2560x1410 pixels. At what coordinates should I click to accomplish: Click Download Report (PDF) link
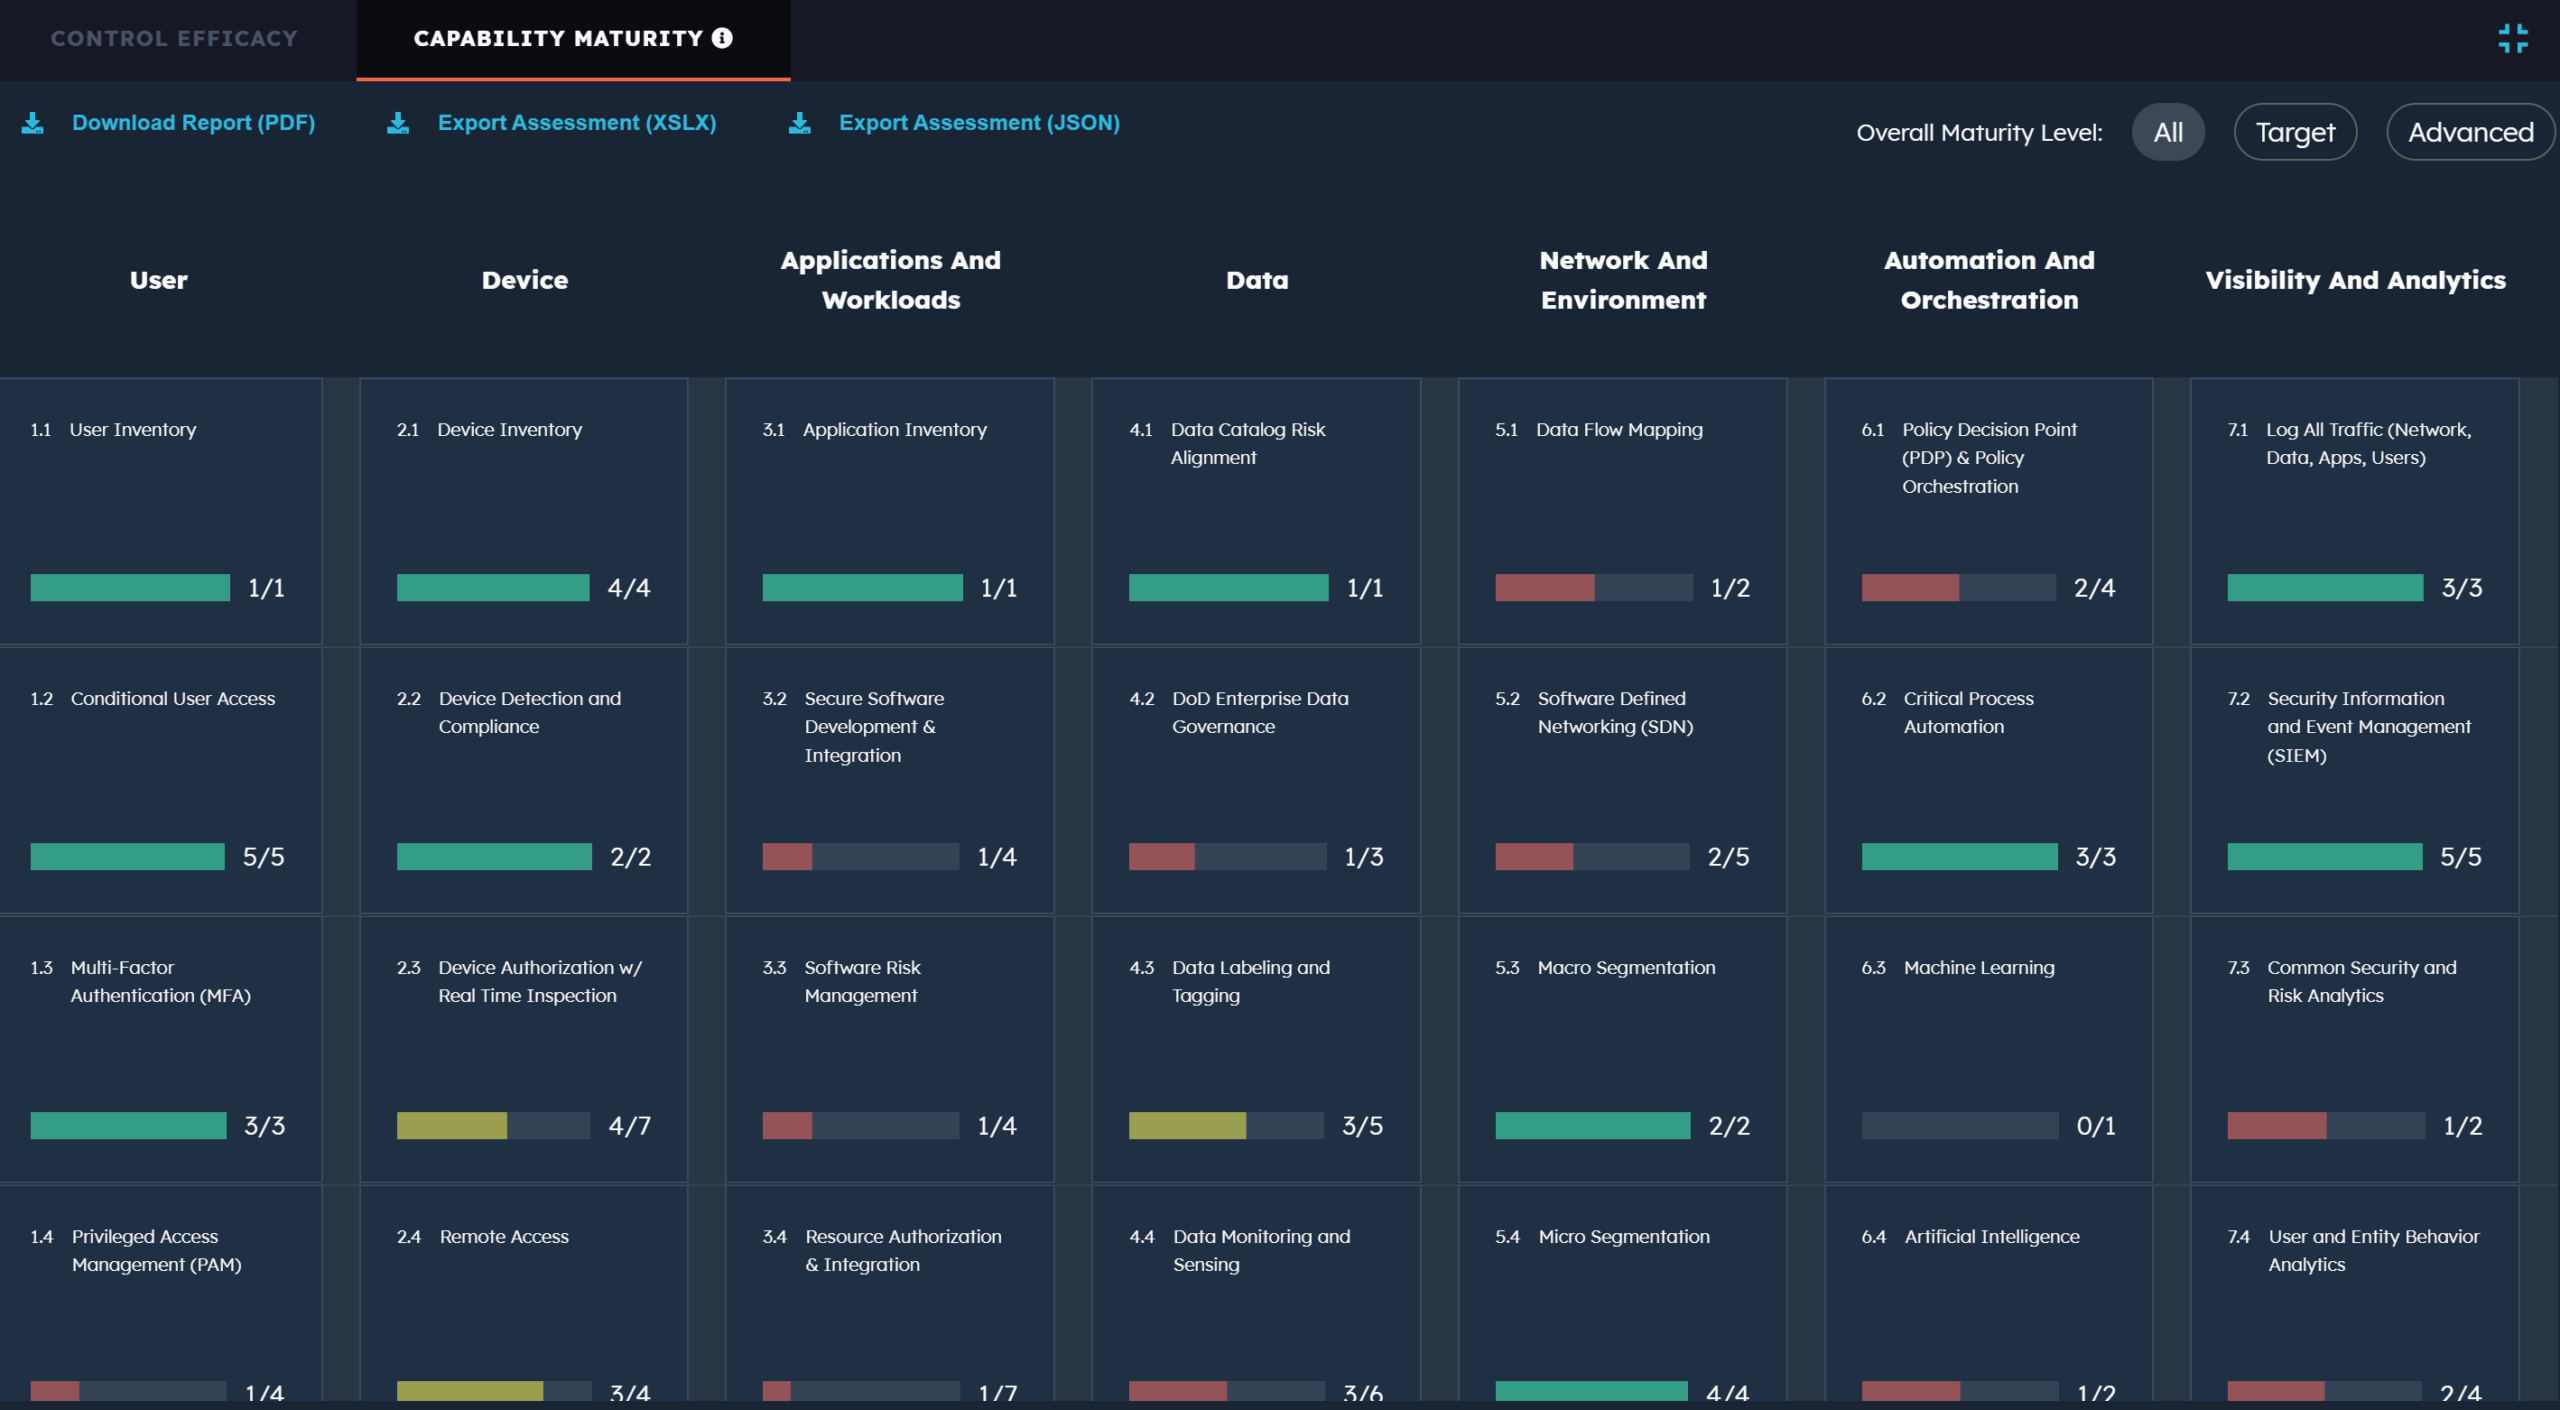pyautogui.click(x=193, y=123)
